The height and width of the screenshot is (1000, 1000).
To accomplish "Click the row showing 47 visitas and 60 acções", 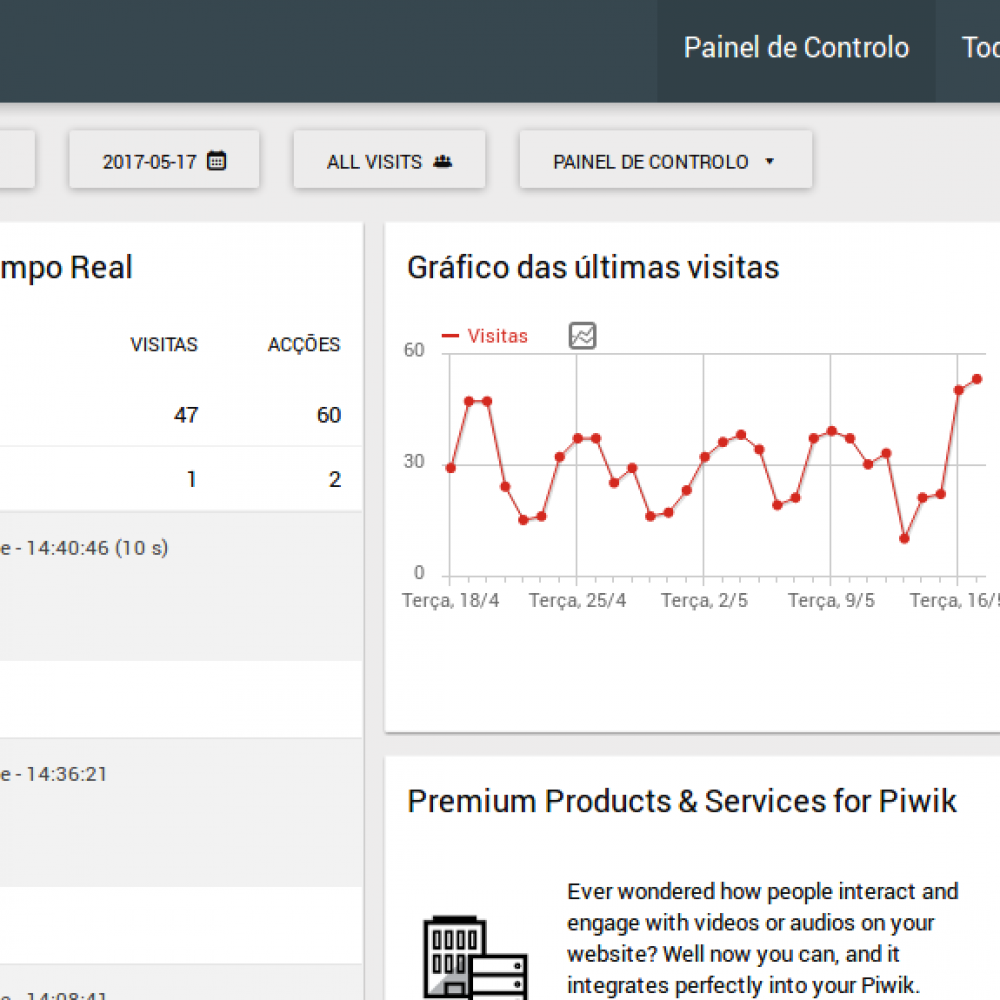I will coord(180,415).
